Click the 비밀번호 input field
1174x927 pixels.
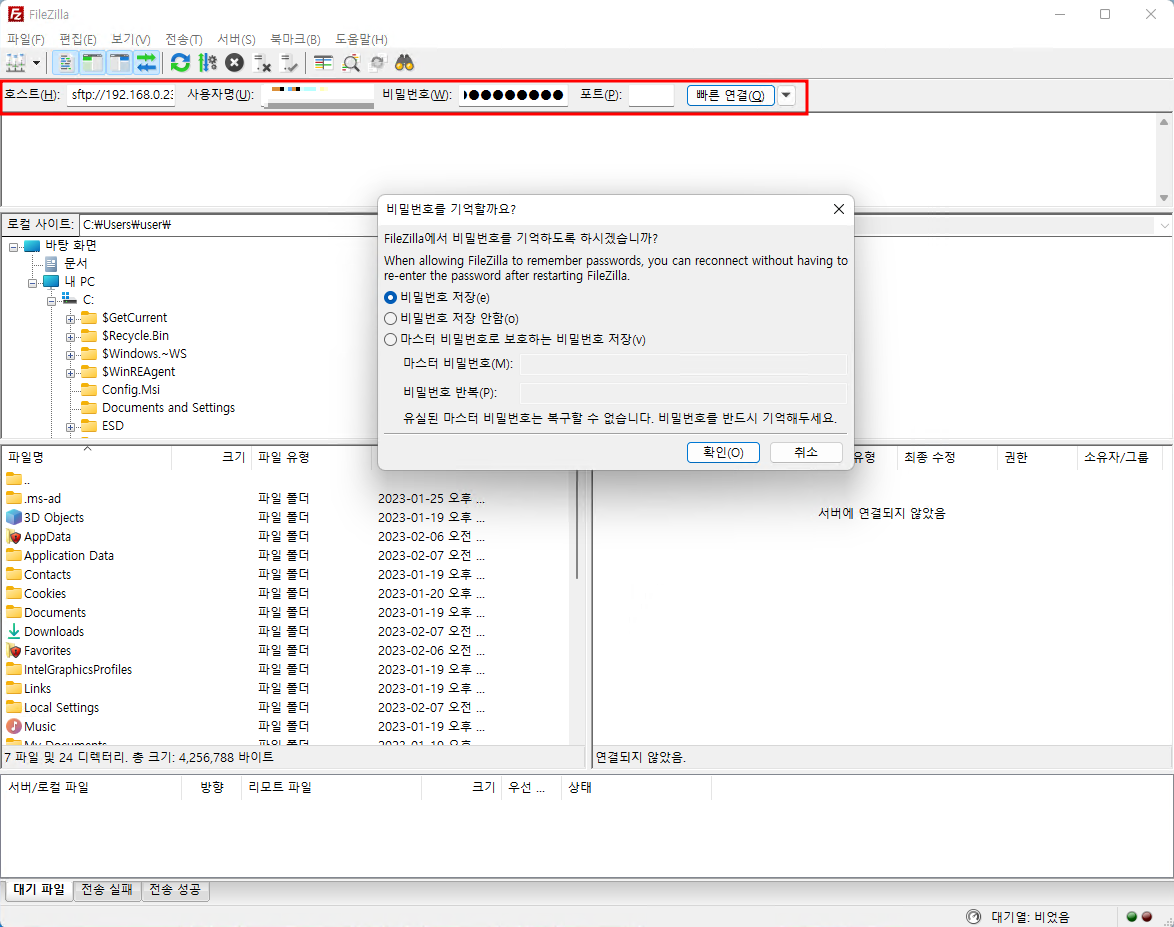[514, 95]
